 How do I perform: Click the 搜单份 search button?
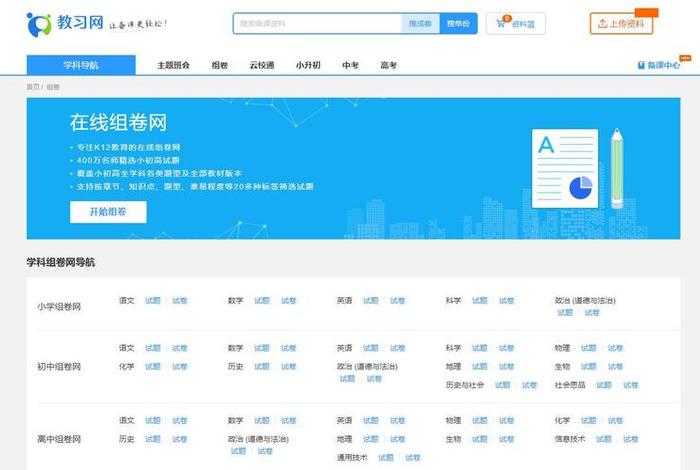click(x=458, y=24)
